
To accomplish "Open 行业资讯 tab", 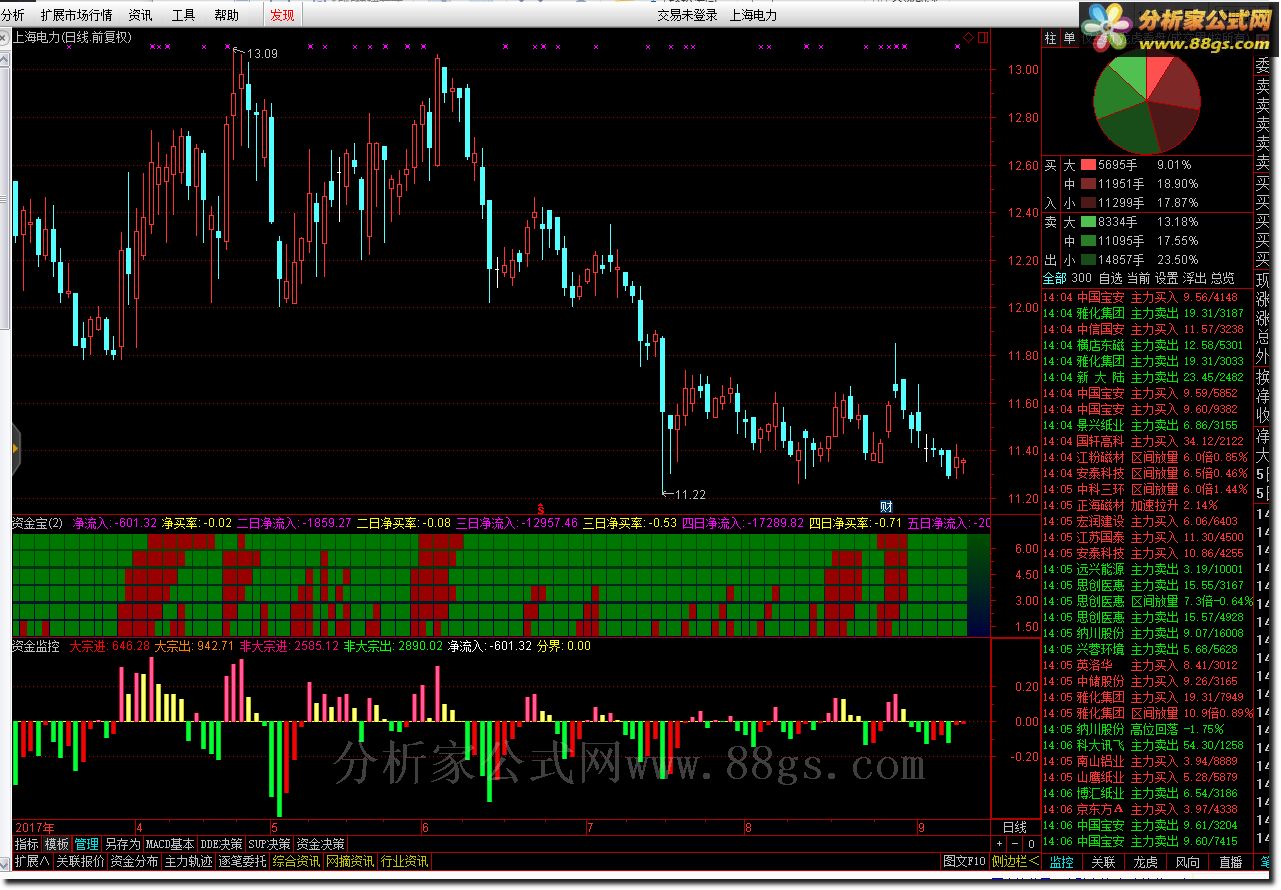I will coord(404,861).
